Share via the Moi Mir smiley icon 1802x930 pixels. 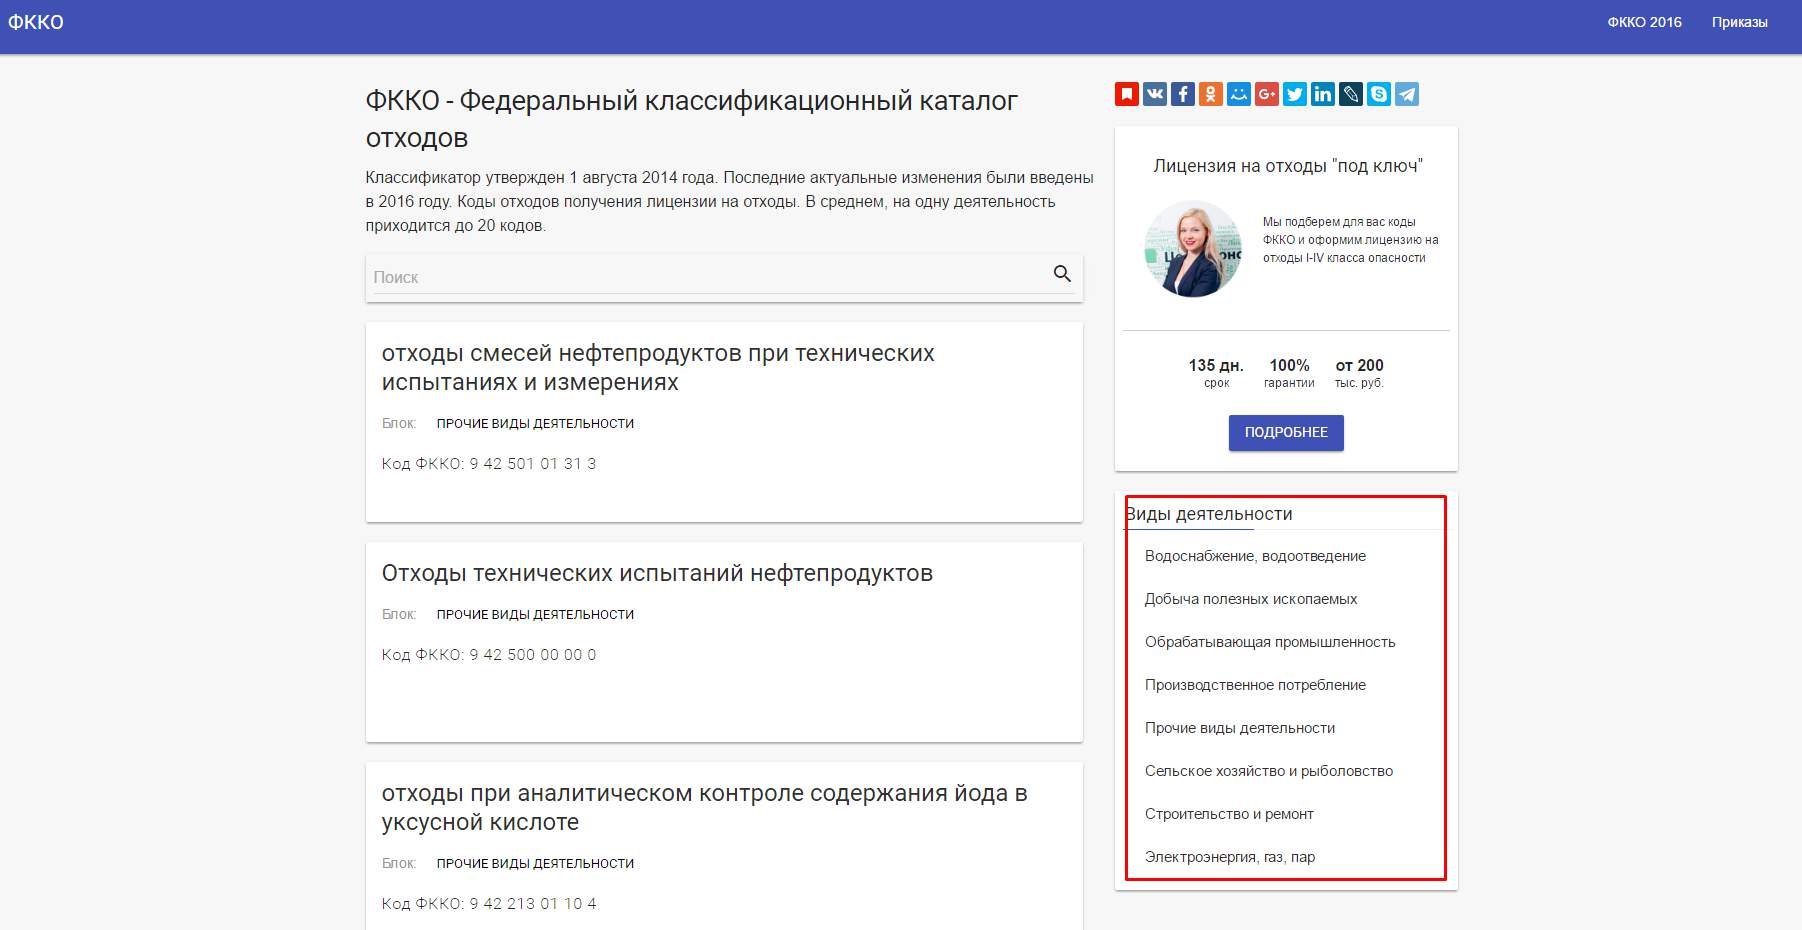click(x=1239, y=93)
